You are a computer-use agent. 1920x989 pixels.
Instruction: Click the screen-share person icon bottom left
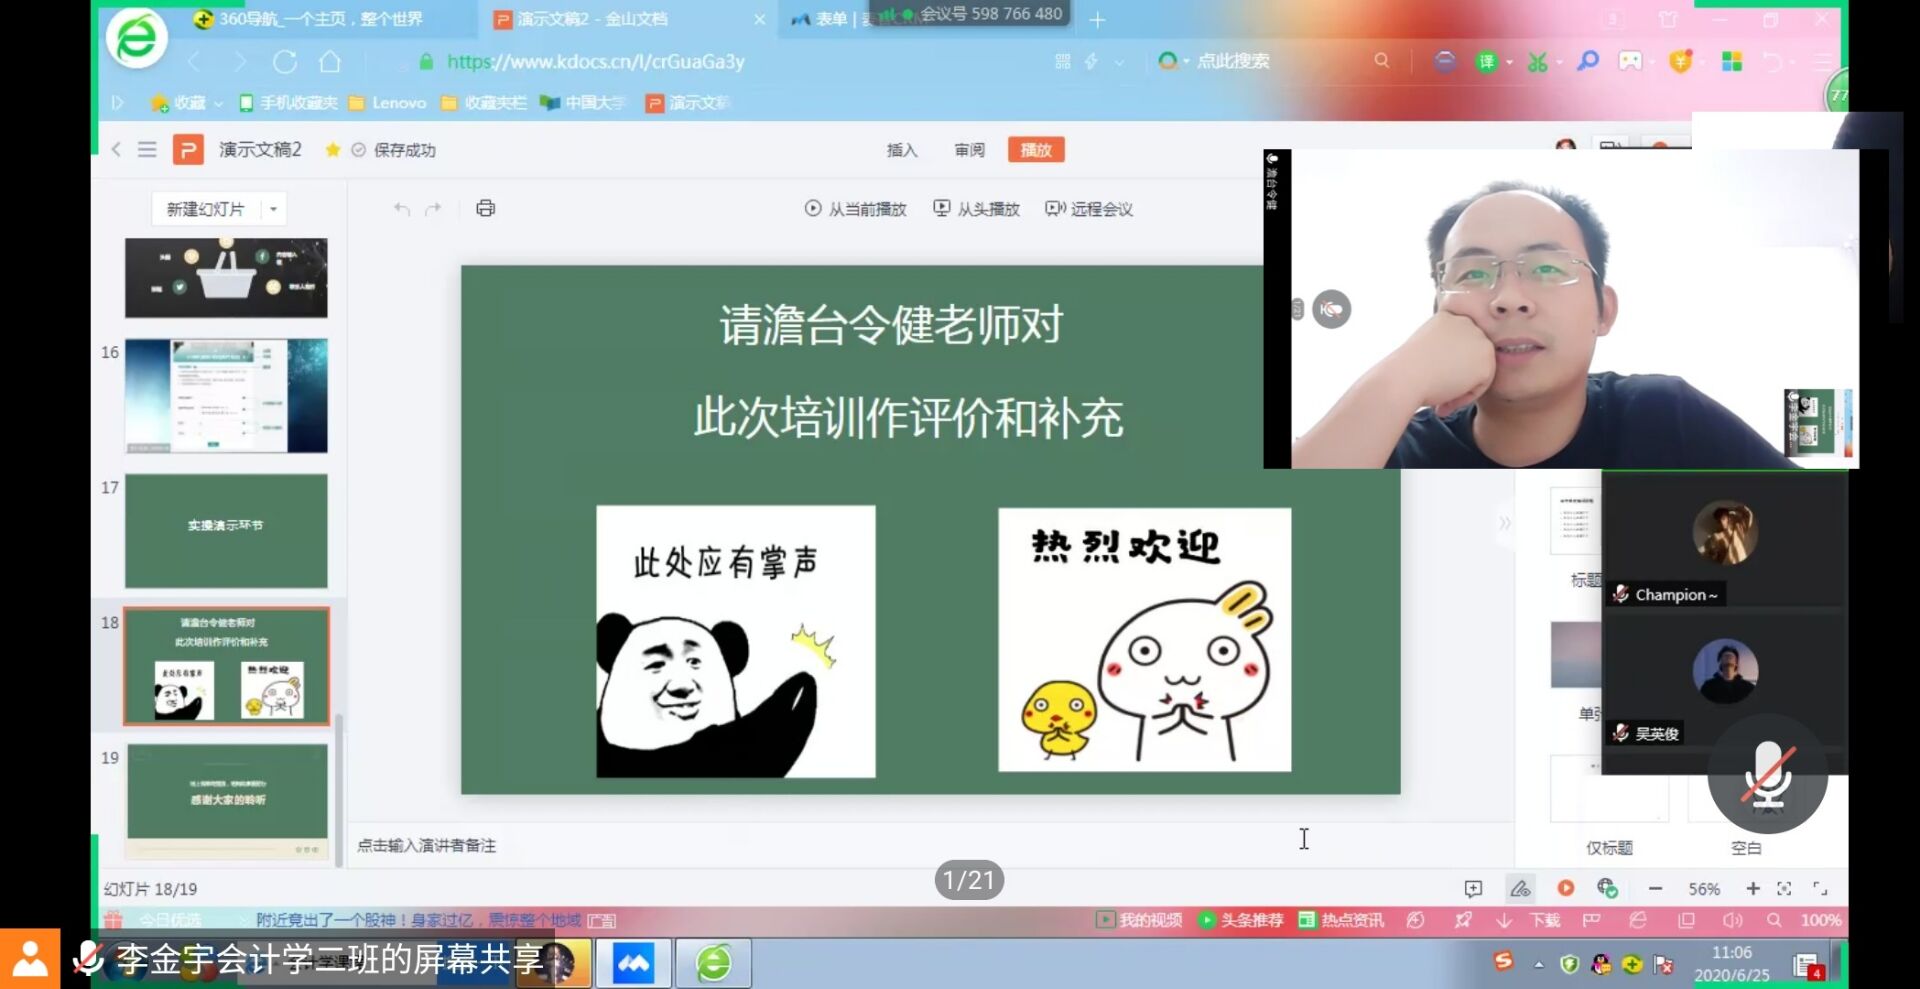(30, 958)
